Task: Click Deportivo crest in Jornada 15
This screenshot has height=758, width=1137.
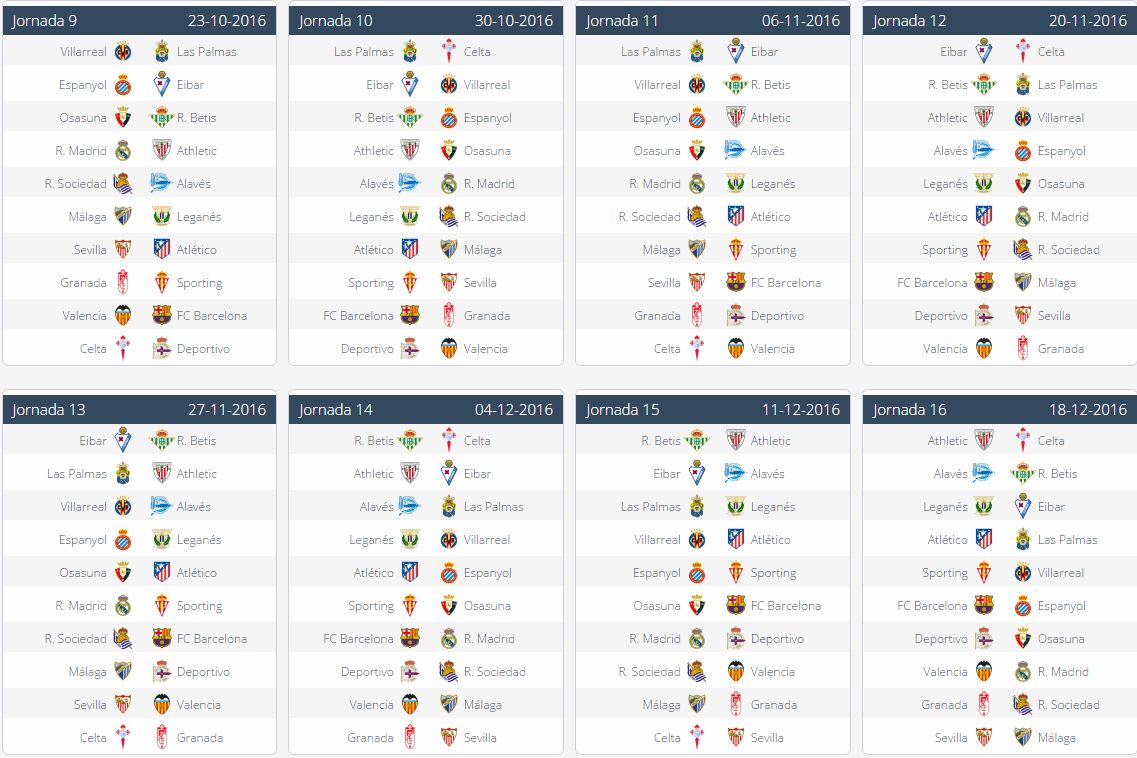Action: [x=735, y=638]
